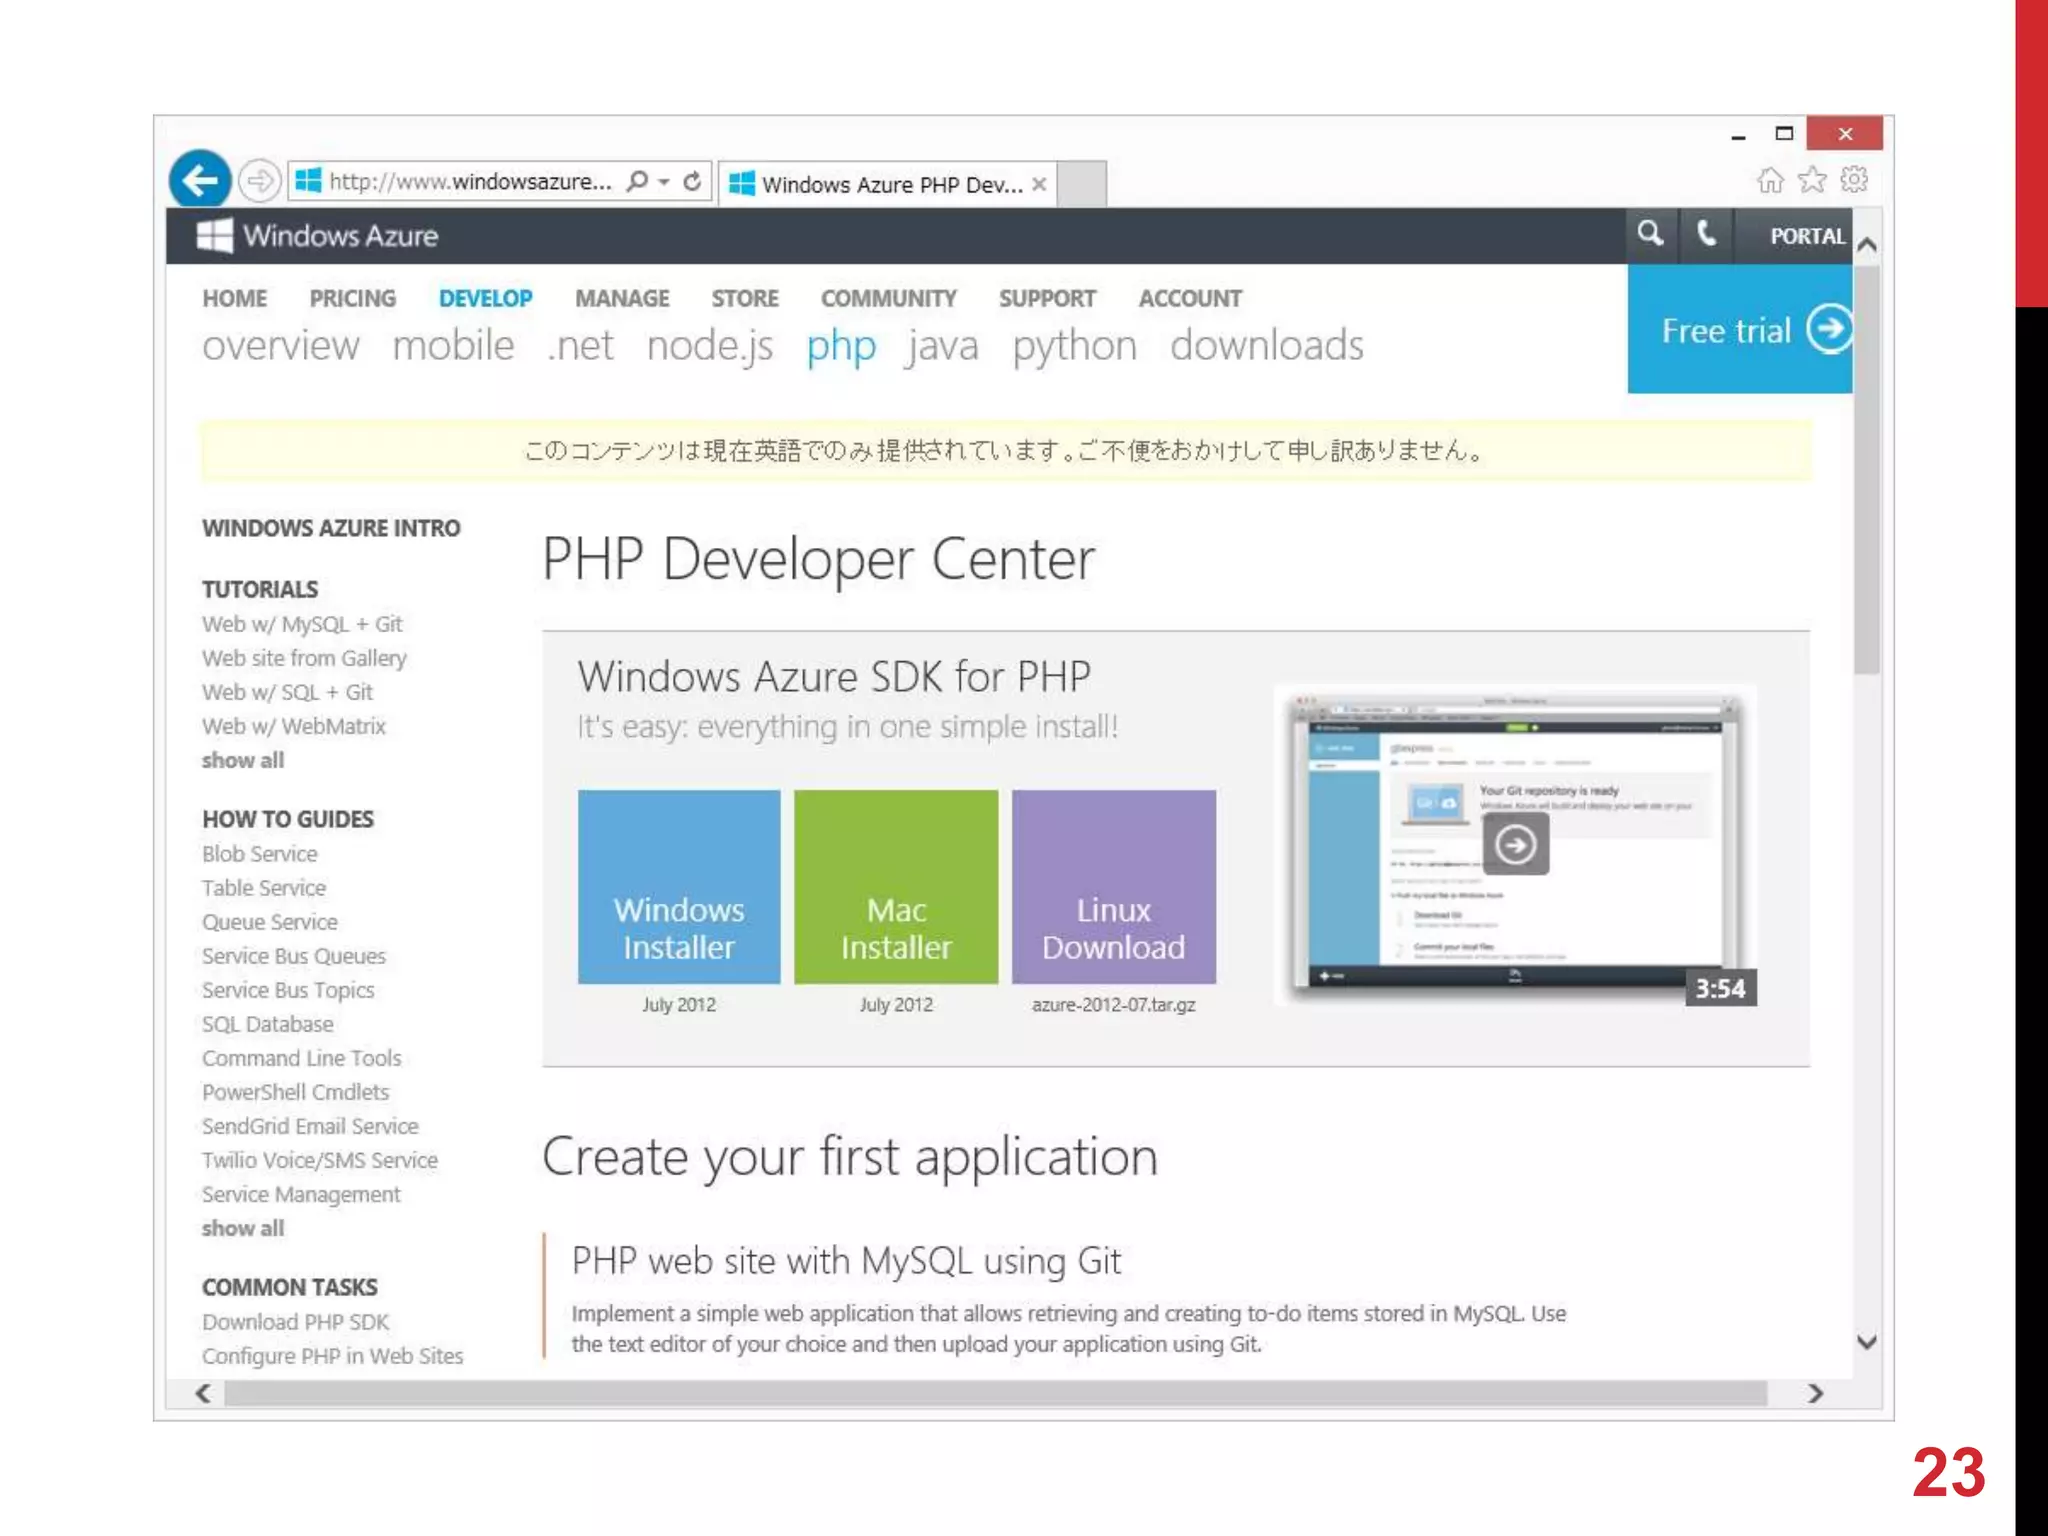The image size is (2048, 1536).
Task: Expand the address bar dropdown arrow
Action: click(664, 181)
